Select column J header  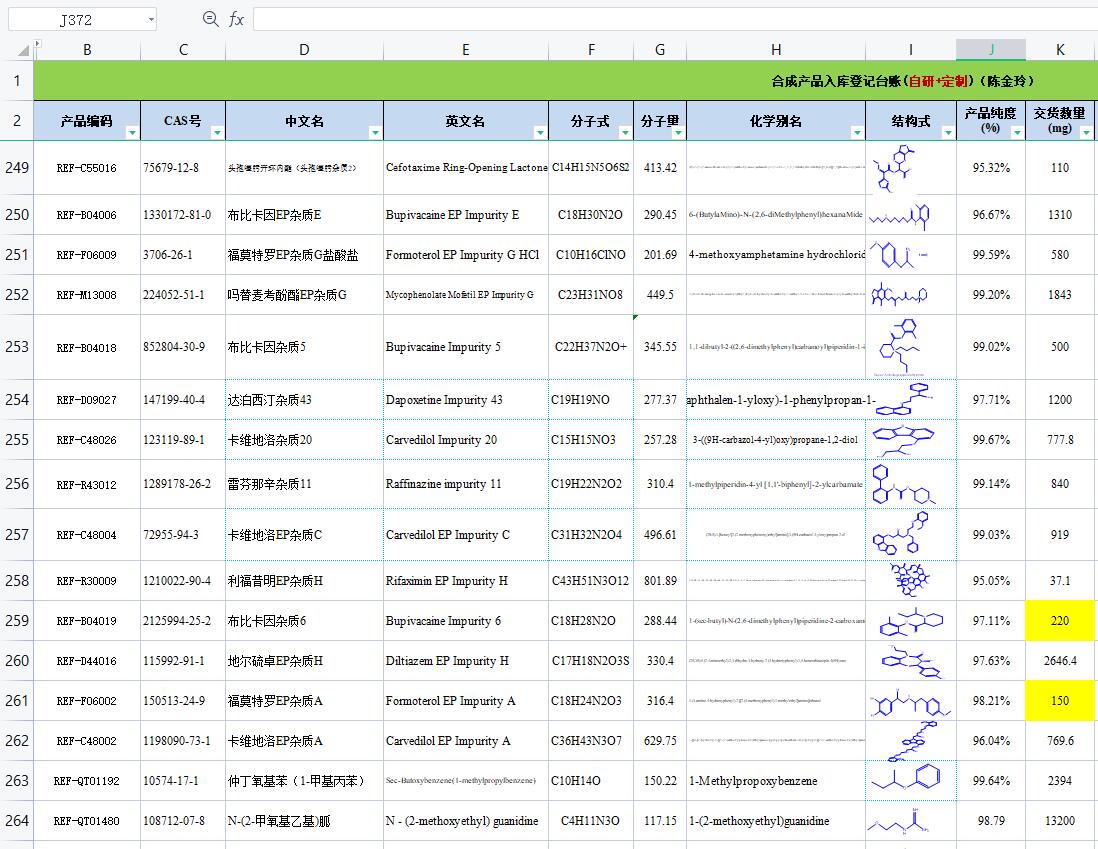click(x=991, y=50)
